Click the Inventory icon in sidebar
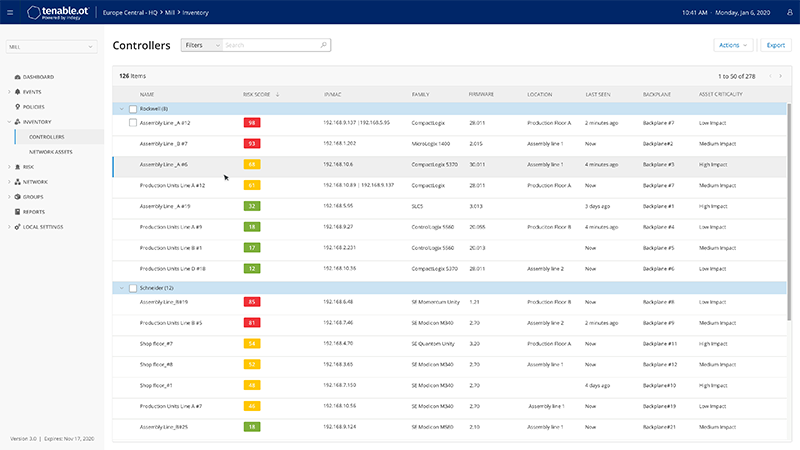 point(17,122)
